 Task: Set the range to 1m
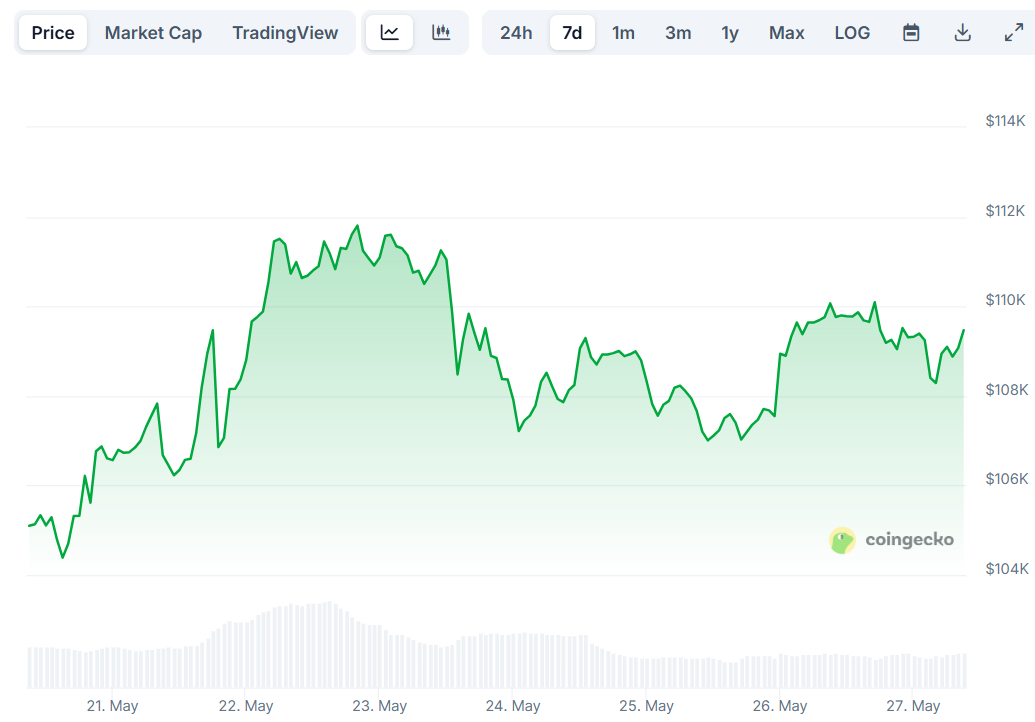point(623,32)
